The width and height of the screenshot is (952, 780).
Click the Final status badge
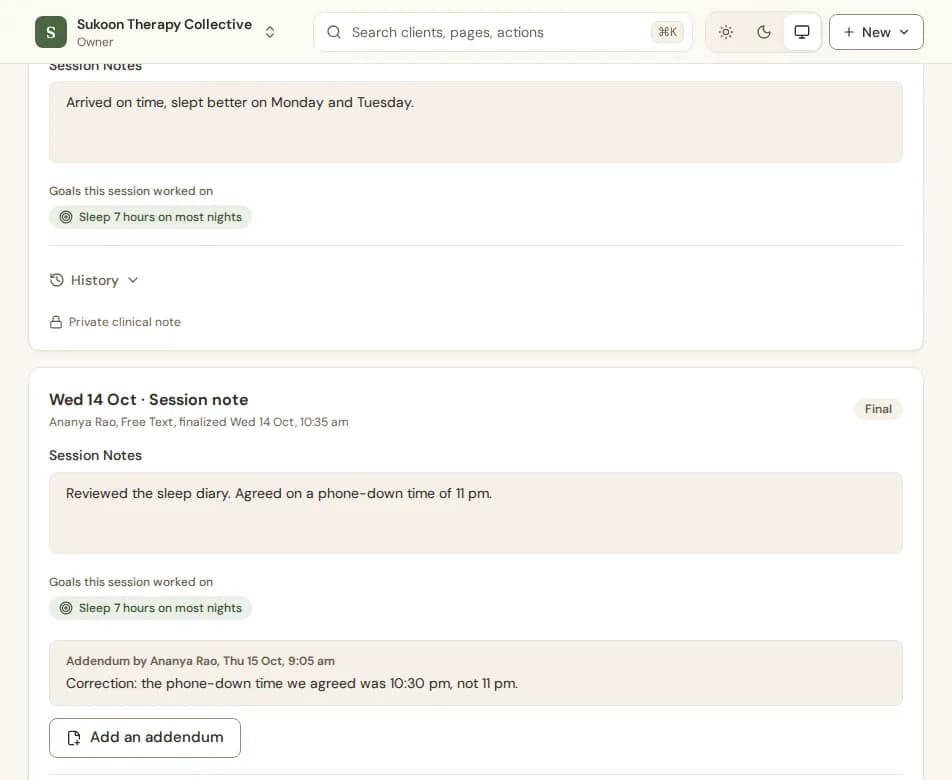click(879, 409)
